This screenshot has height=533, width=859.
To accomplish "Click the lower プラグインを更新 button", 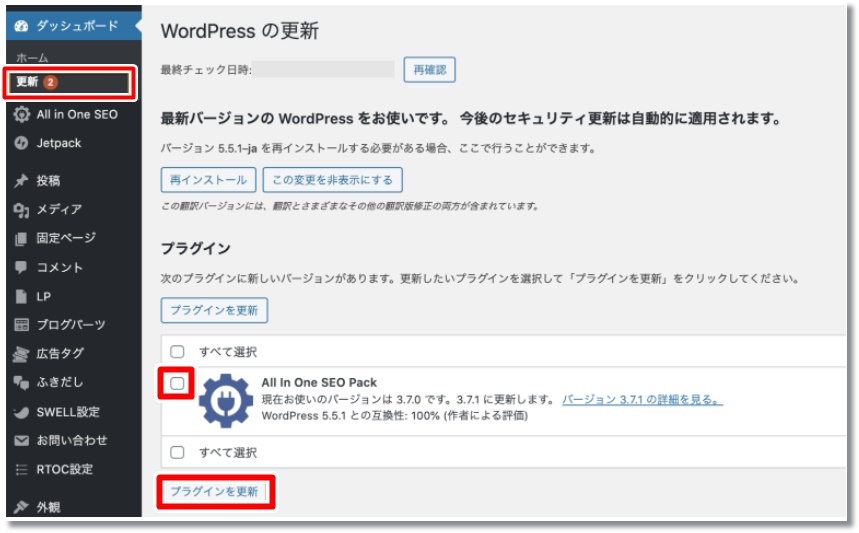I will pos(214,491).
